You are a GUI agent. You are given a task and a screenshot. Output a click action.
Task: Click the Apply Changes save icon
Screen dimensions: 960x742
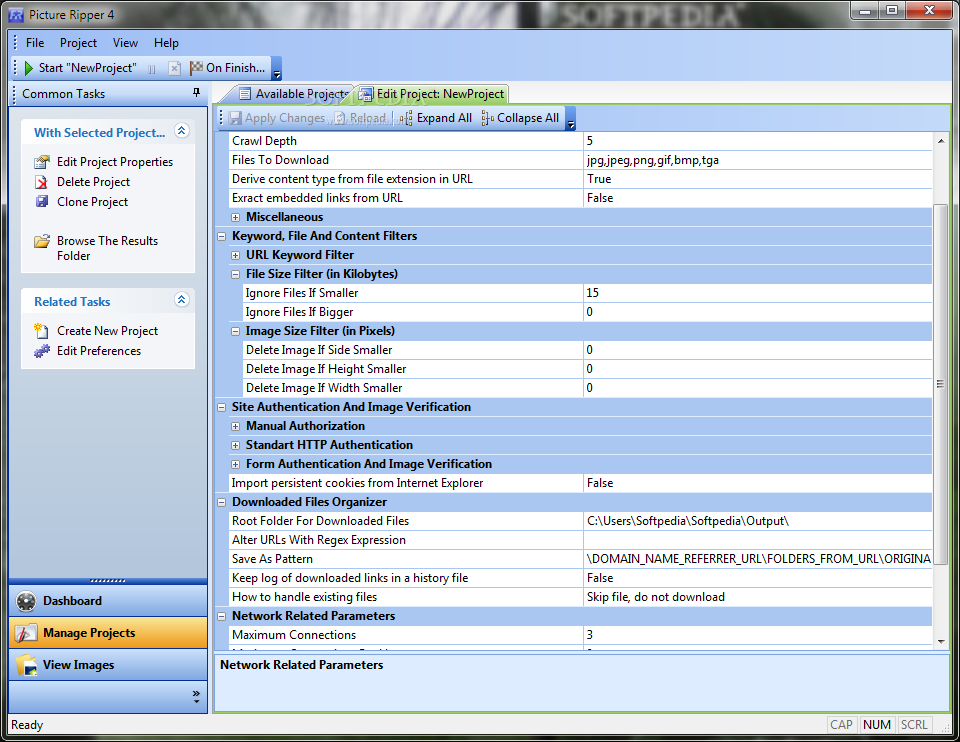pos(235,118)
